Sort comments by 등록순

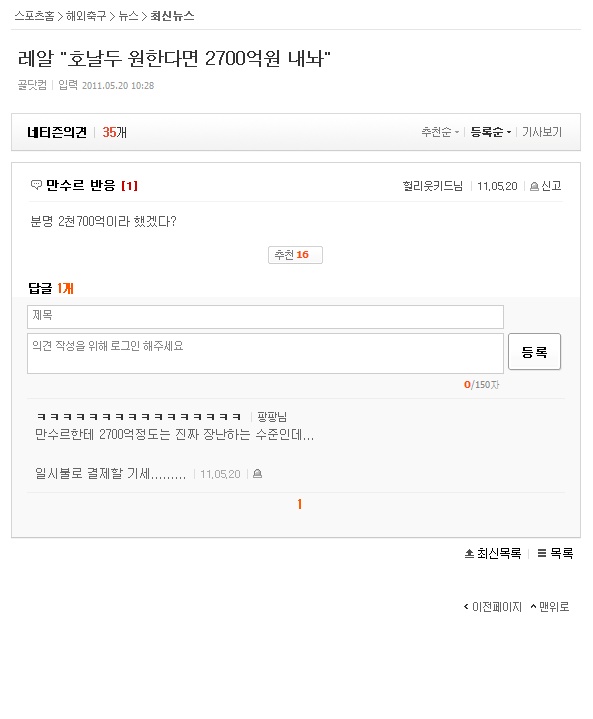[x=490, y=132]
